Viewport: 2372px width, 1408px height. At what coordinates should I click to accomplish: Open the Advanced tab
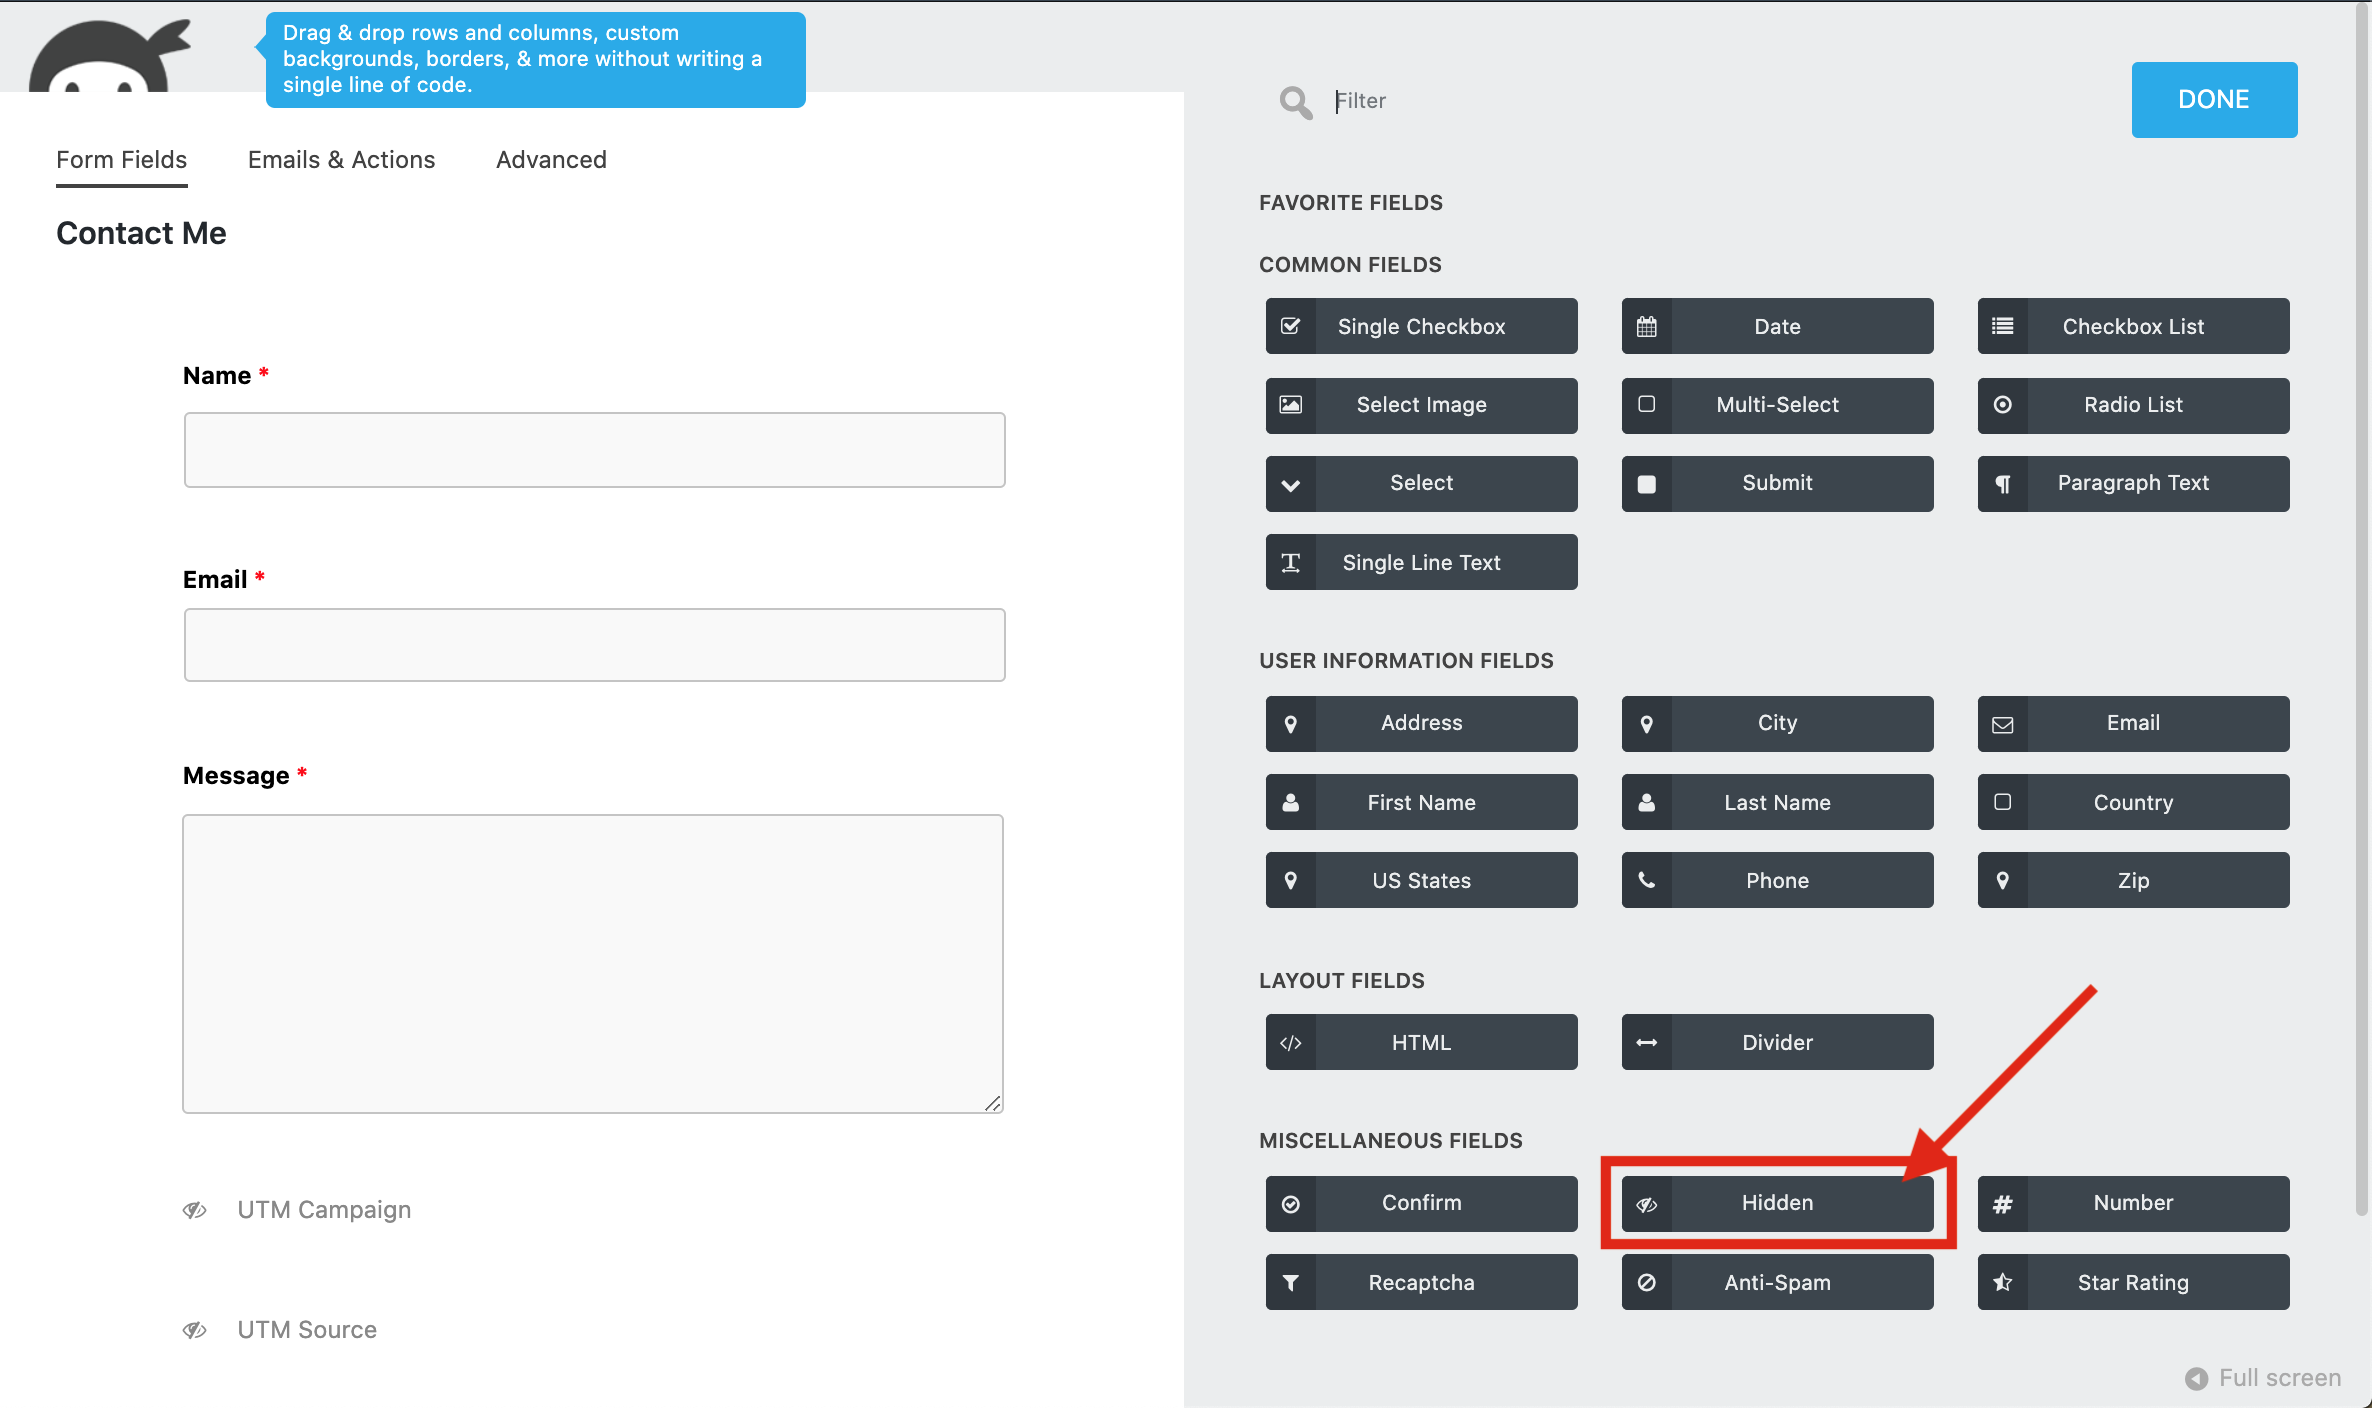[x=551, y=160]
